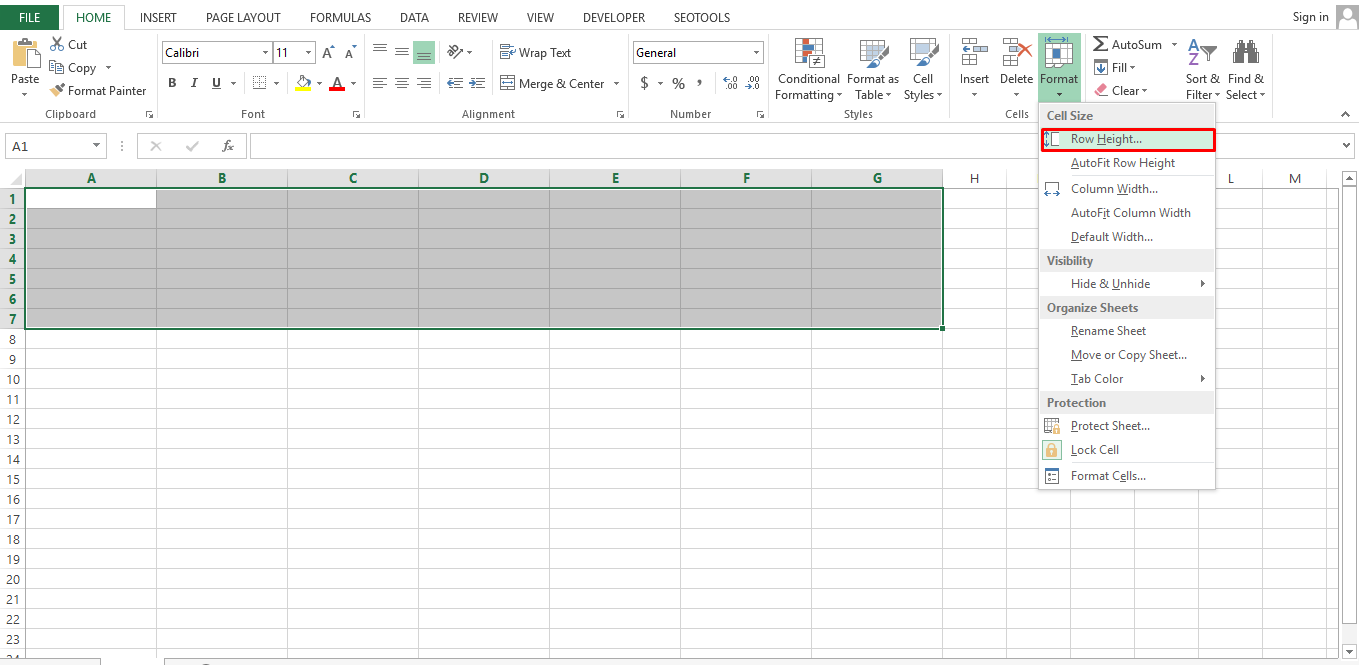Click the Sort & Filter icon
This screenshot has height=665, width=1359.
click(1203, 53)
